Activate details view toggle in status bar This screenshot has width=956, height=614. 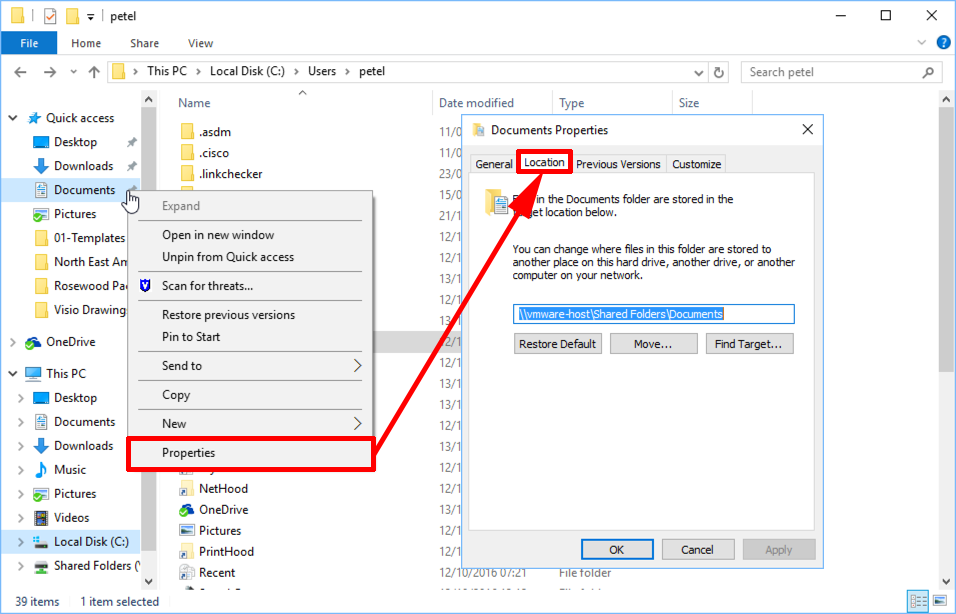[918, 600]
